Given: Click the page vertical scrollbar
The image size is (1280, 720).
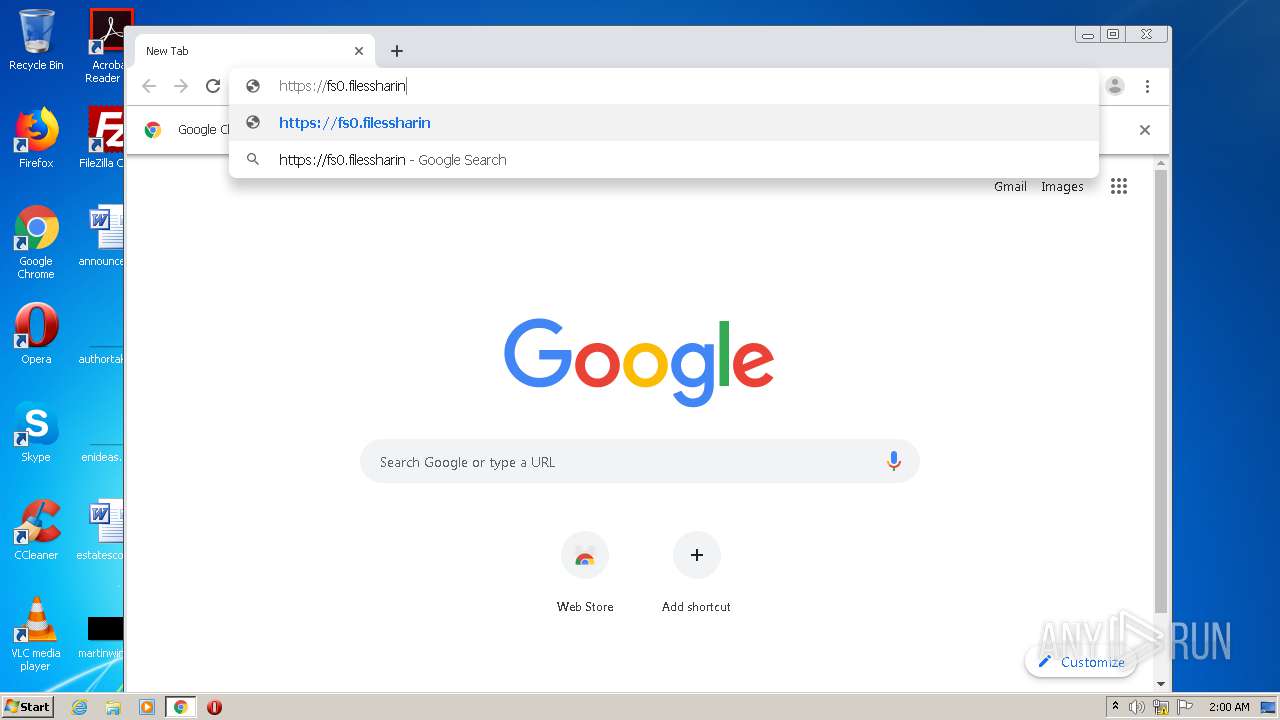Looking at the screenshot, I should (x=1161, y=391).
